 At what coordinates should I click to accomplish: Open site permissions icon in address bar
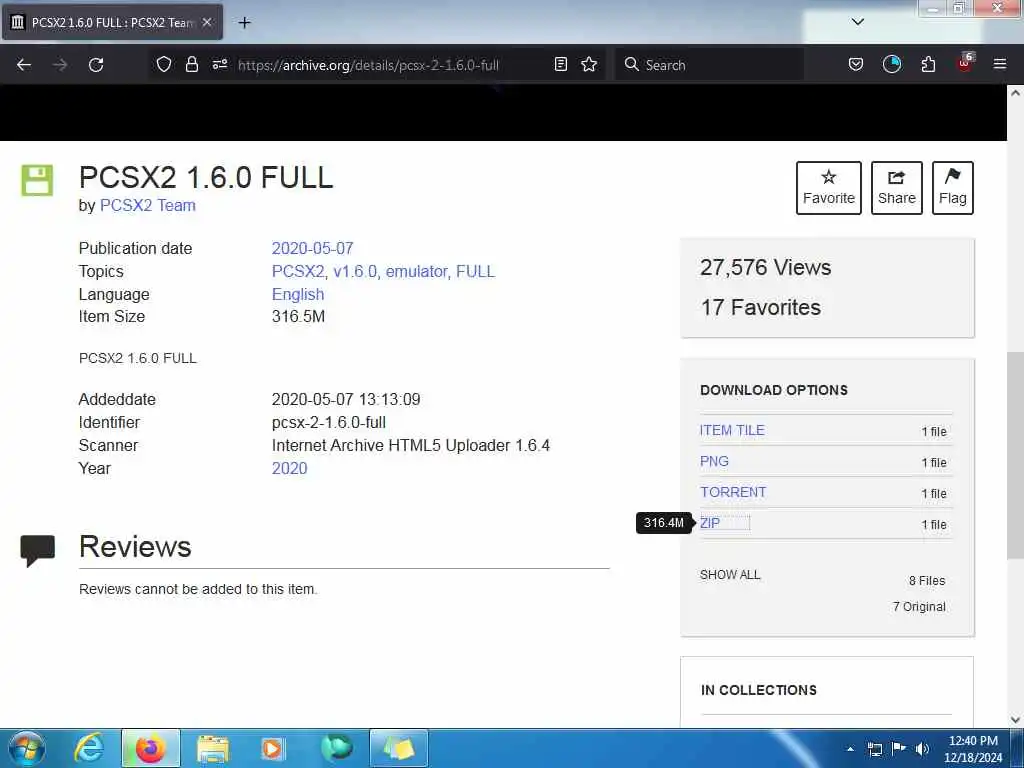[220, 64]
